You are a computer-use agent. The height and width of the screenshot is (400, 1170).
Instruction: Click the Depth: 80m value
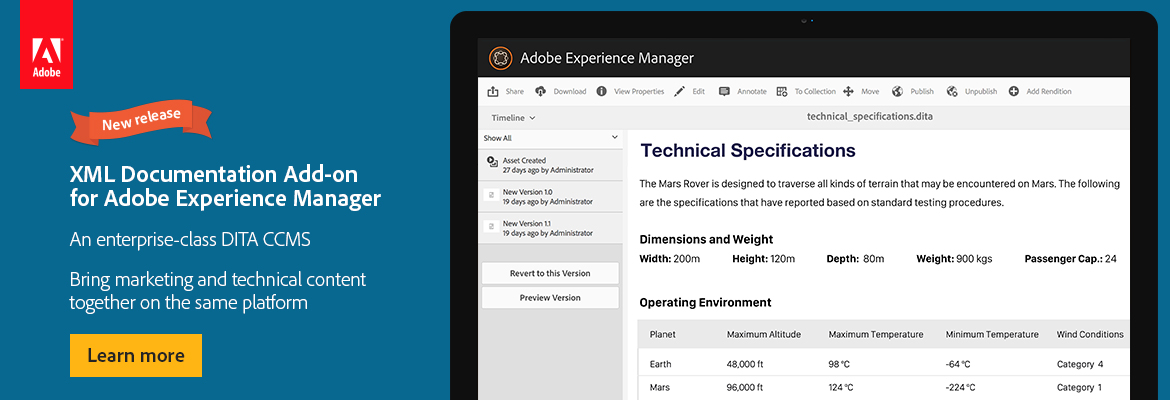point(855,259)
